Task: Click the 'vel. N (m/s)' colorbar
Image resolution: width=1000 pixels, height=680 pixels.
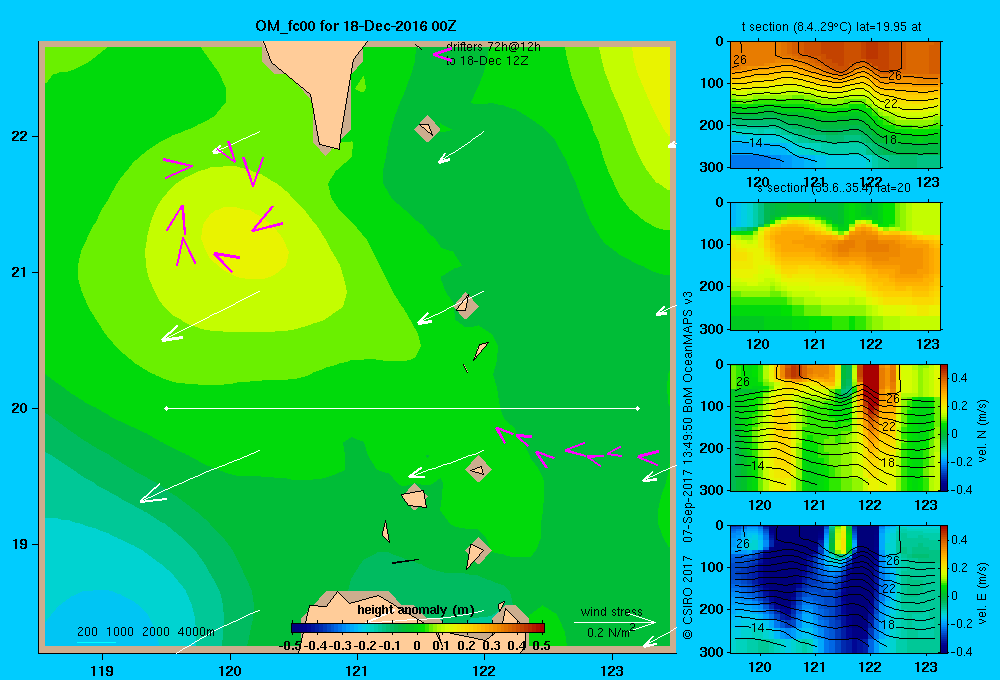Action: (945, 427)
